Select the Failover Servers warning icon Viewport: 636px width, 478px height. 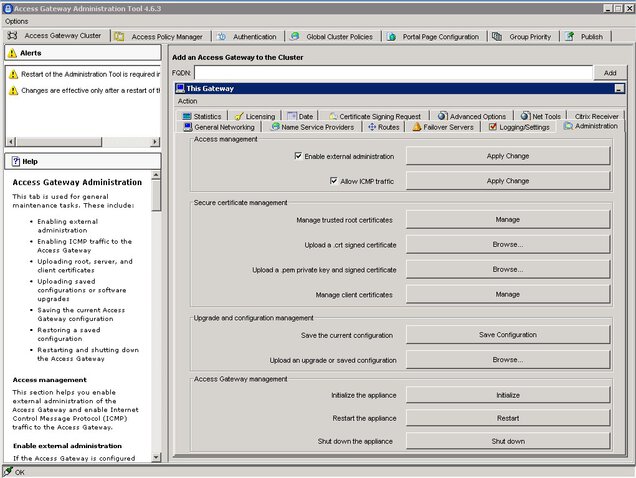coord(417,127)
